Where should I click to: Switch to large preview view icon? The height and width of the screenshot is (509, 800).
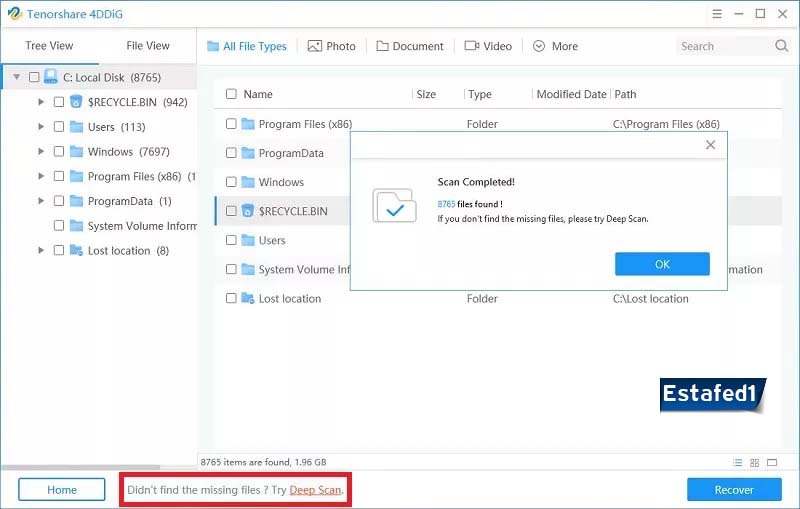[x=774, y=463]
